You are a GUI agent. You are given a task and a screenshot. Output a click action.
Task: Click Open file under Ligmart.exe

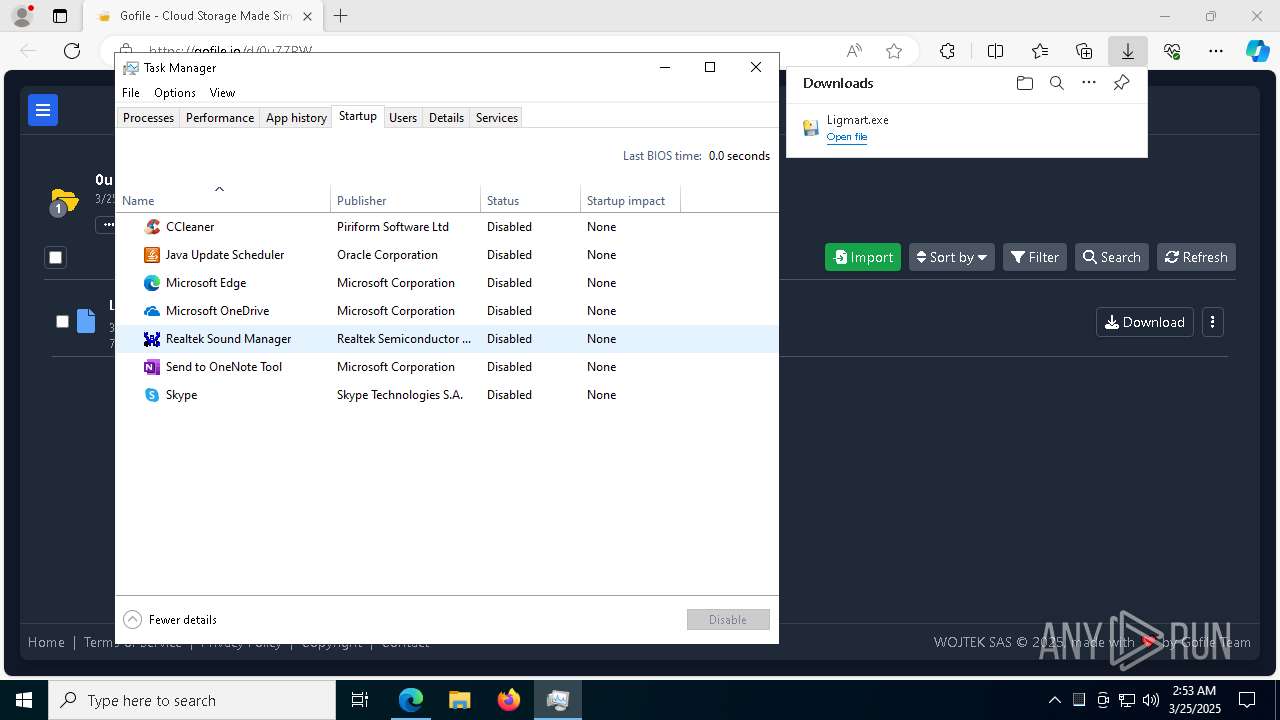pos(846,137)
